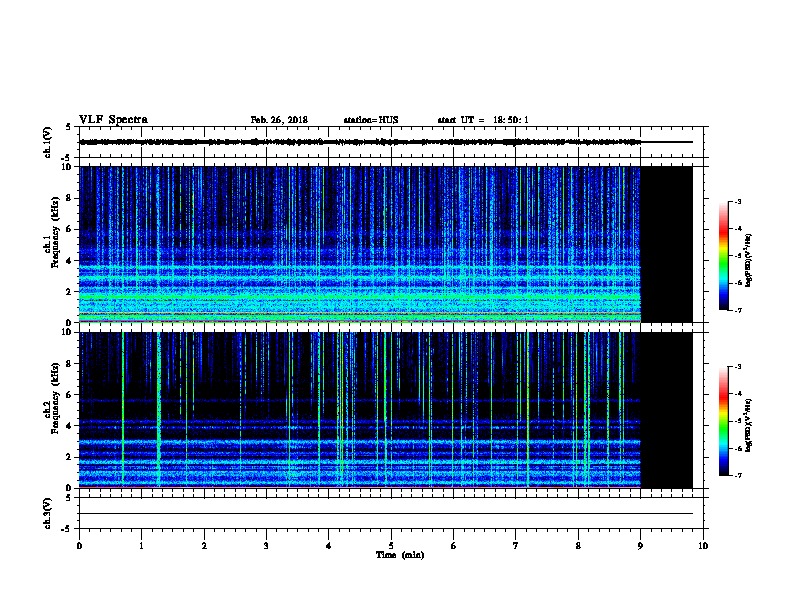Image resolution: width=792 pixels, height=612 pixels.
Task: Click the "8" kHz tick of ch.2 spectrogram
Action: pyautogui.click(x=69, y=364)
